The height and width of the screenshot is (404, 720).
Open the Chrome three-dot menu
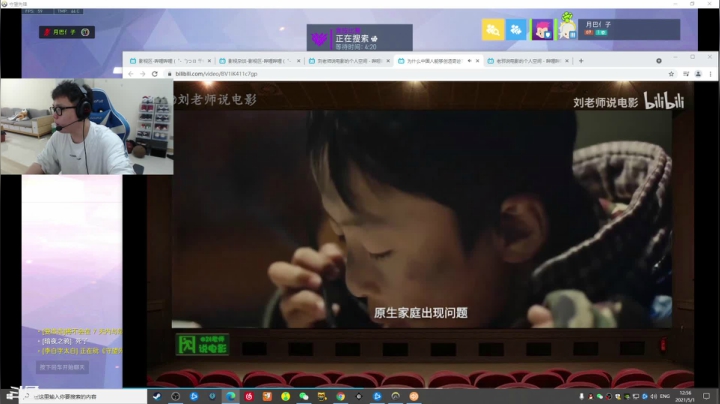[710, 73]
